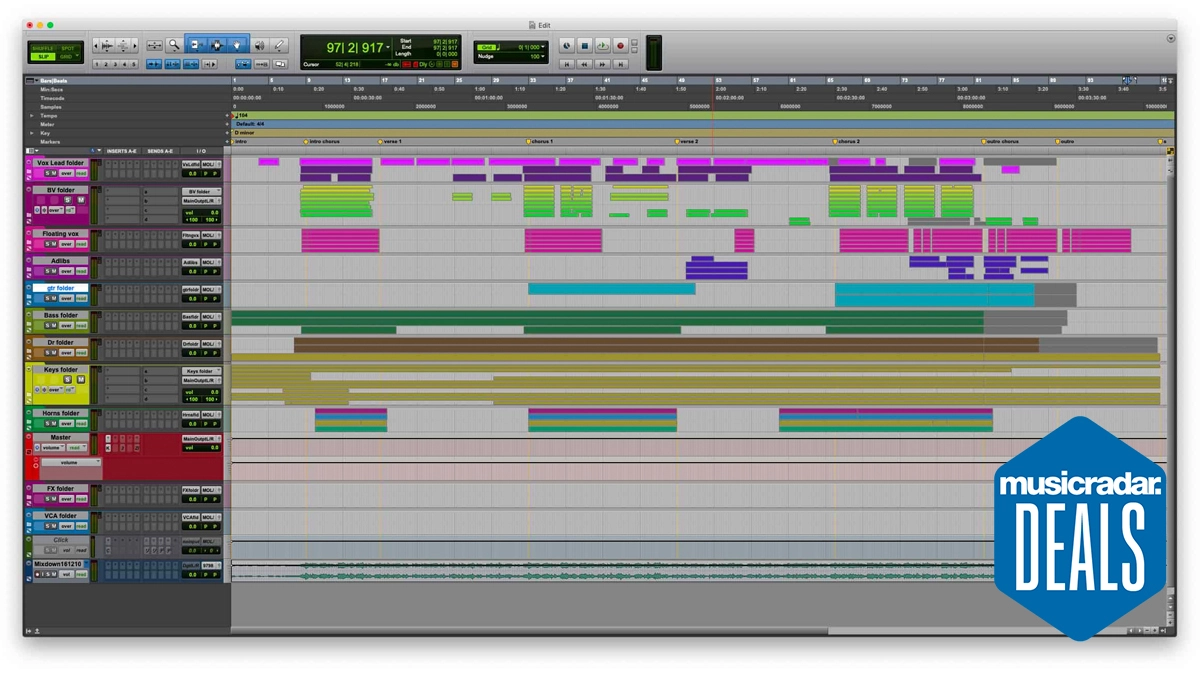This screenshot has width=1200, height=675.
Task: Mute the BV folder track
Action: point(81,200)
